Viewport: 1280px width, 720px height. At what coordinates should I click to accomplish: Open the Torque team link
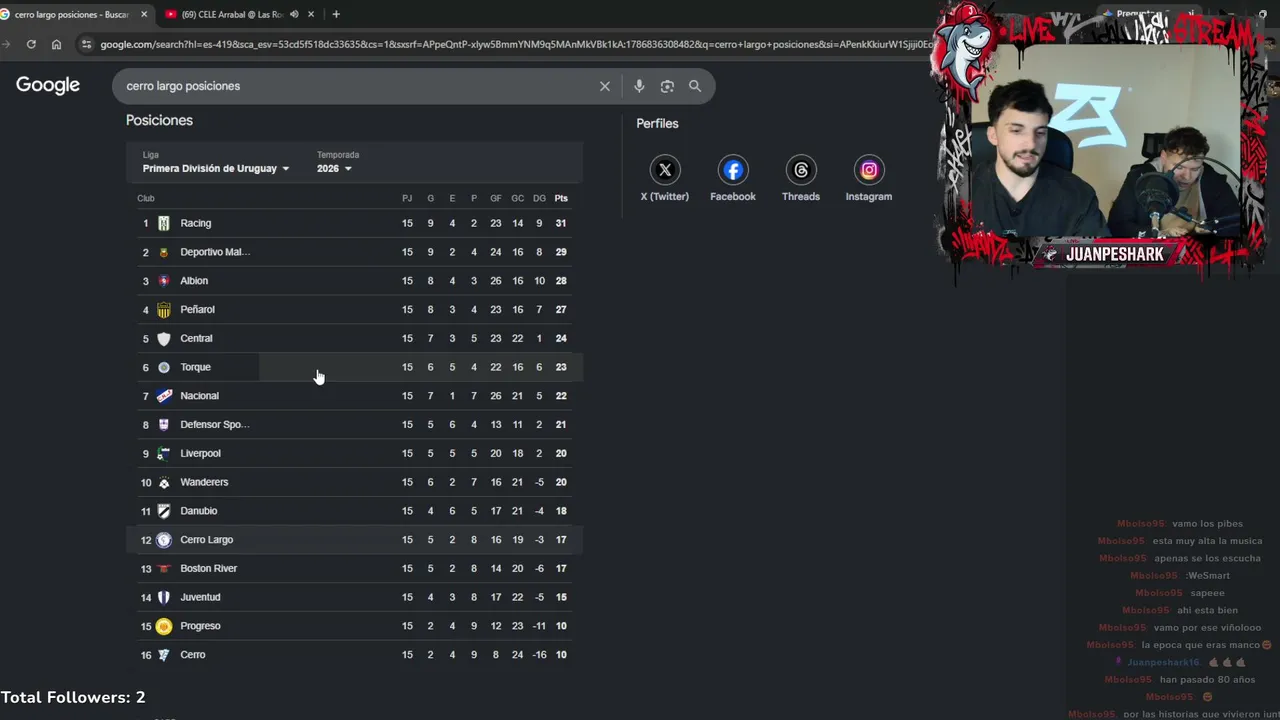click(195, 367)
